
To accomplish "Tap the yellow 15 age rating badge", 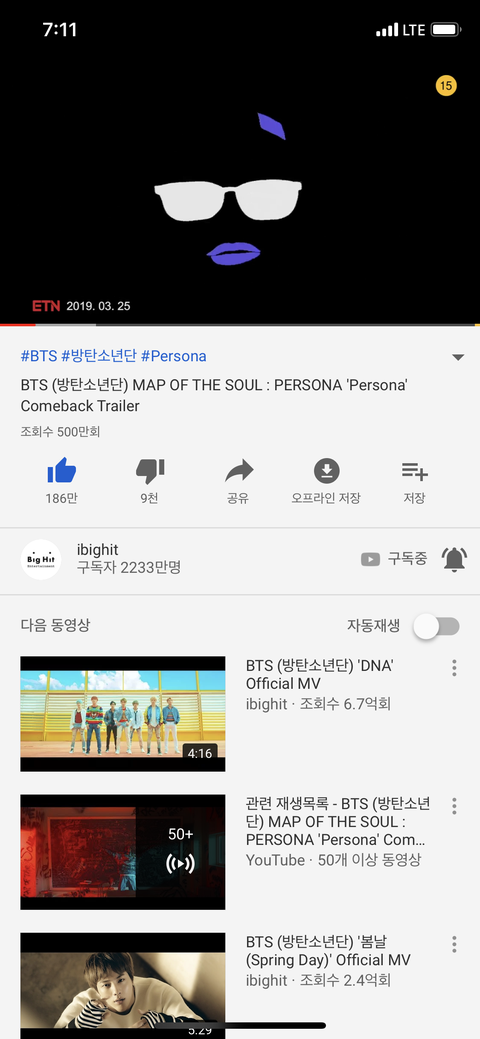I will [446, 85].
